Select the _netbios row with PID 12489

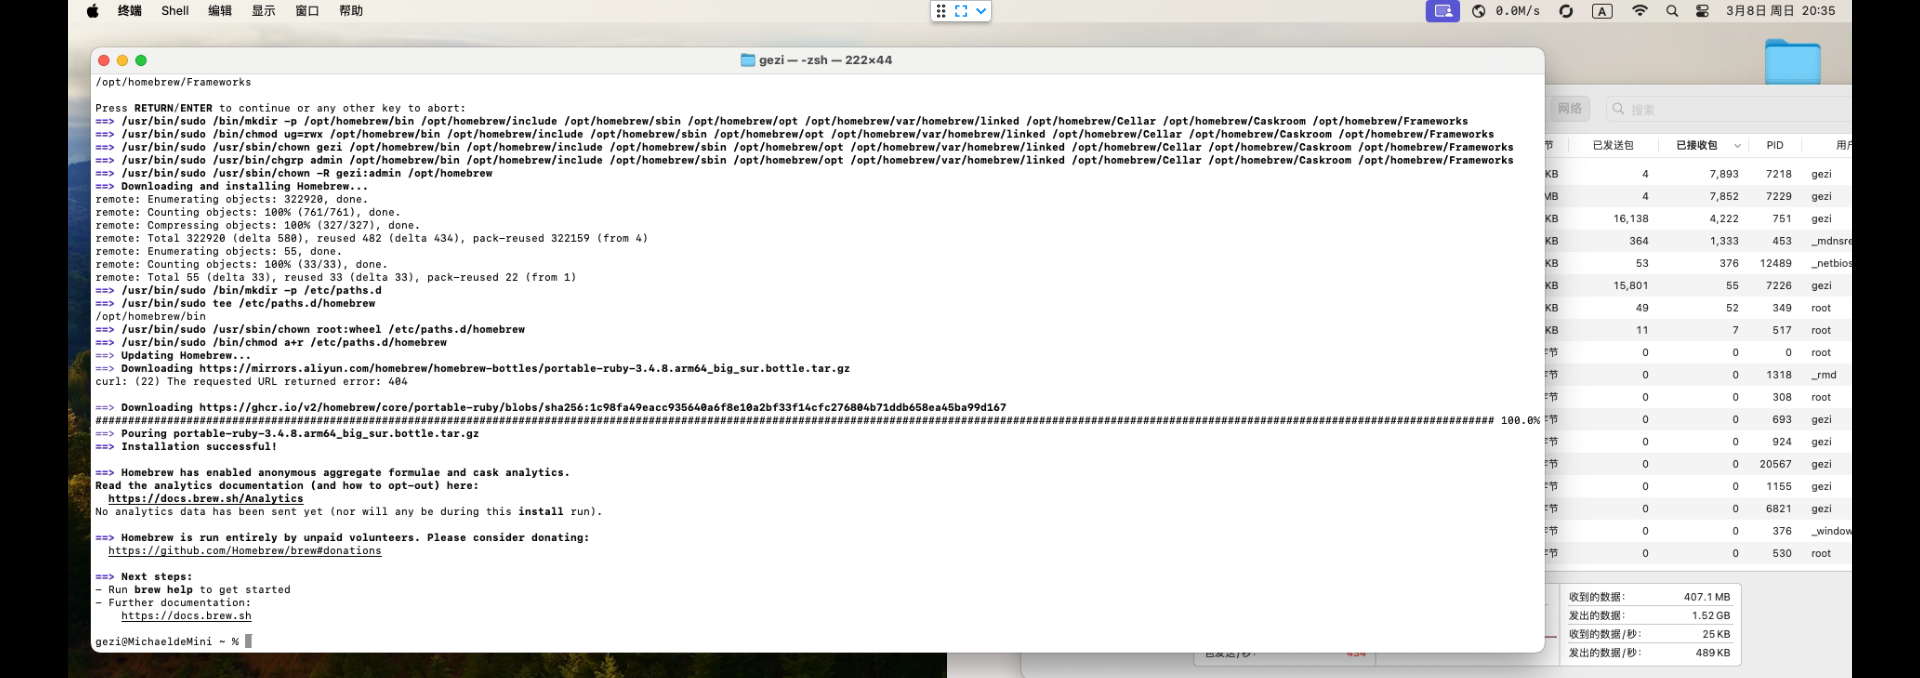point(1698,263)
